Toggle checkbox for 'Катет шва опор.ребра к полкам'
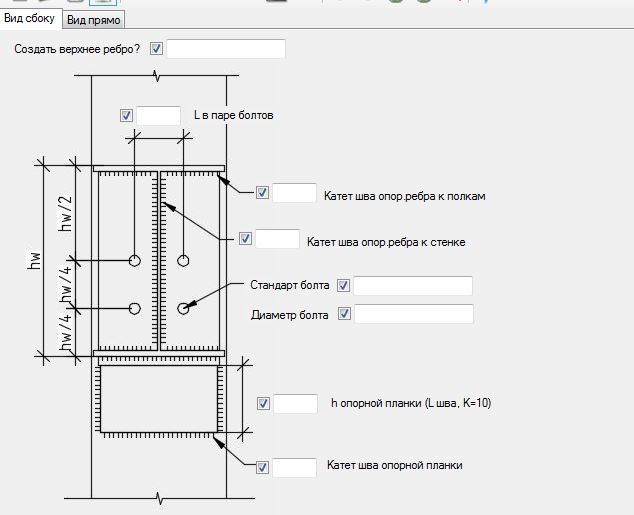The width and height of the screenshot is (634, 515). (x=262, y=193)
